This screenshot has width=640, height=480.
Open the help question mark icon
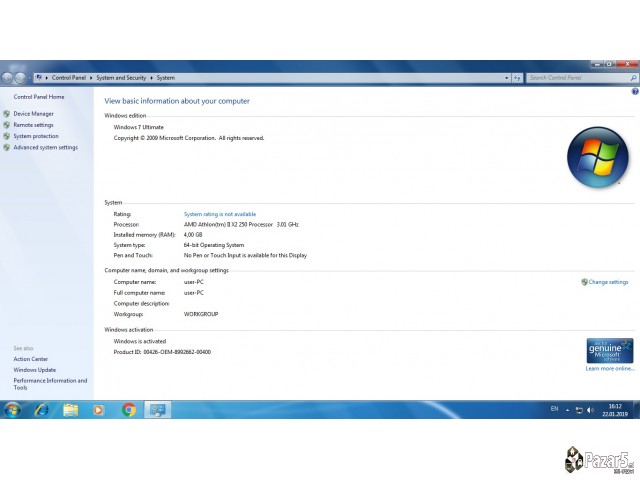click(x=635, y=91)
